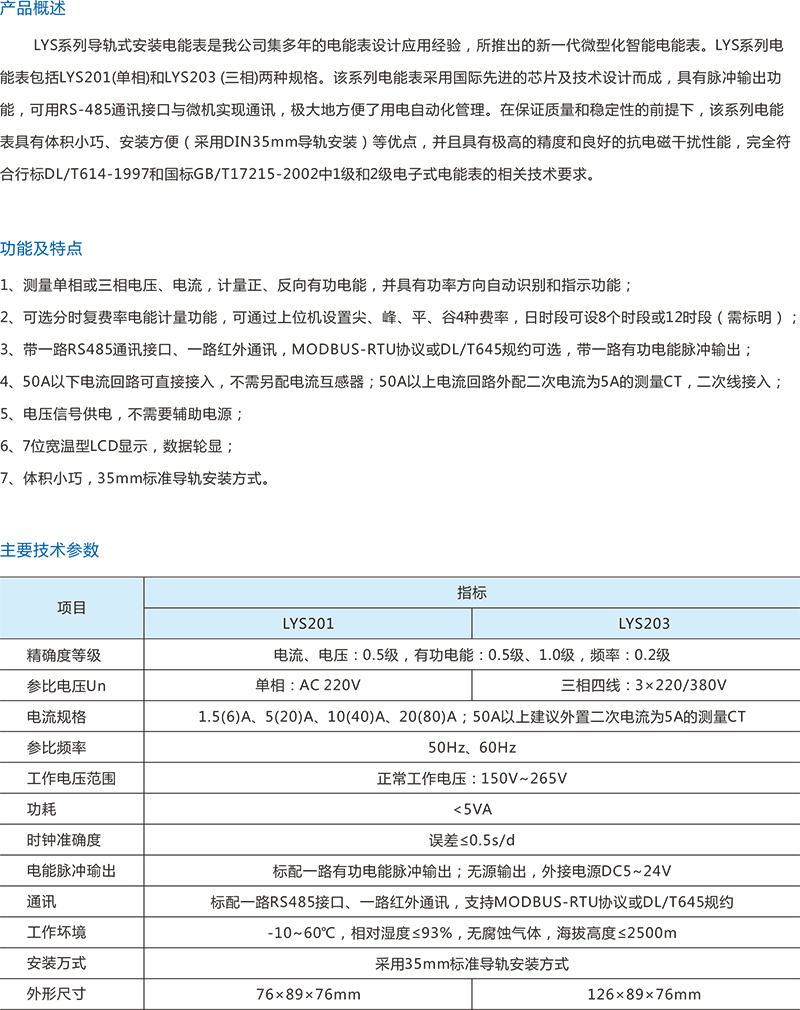The height and width of the screenshot is (1010, 800).
Task: Click the LYS201 column header
Action: (308, 623)
